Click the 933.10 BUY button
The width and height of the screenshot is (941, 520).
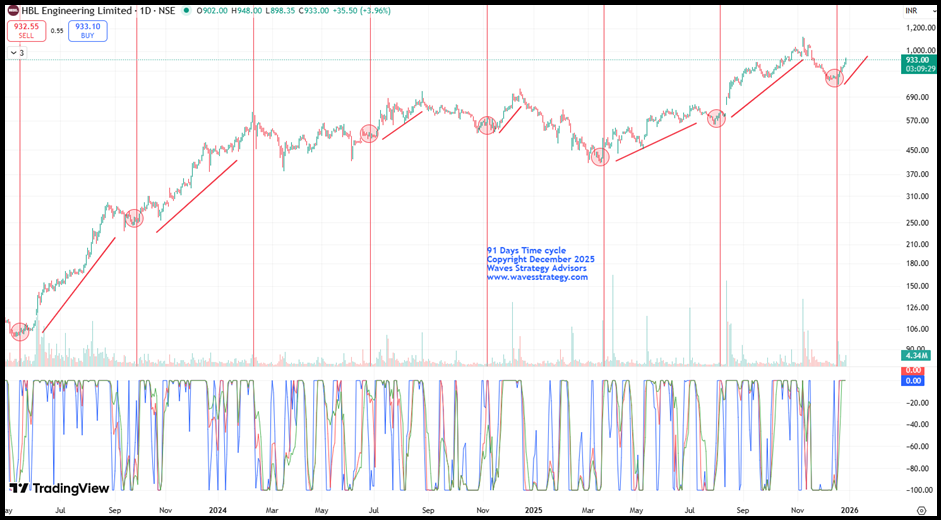pyautogui.click(x=88, y=31)
